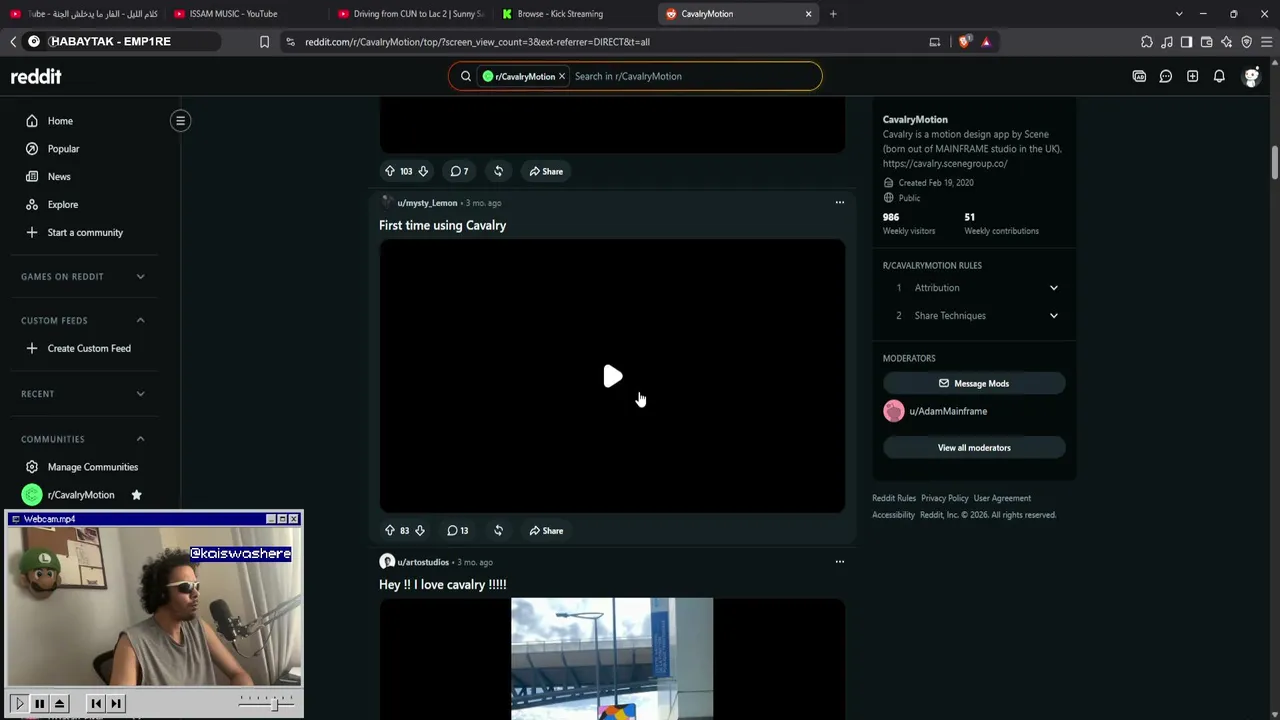Click View all moderators
Viewport: 1280px width, 720px height.
click(x=974, y=448)
